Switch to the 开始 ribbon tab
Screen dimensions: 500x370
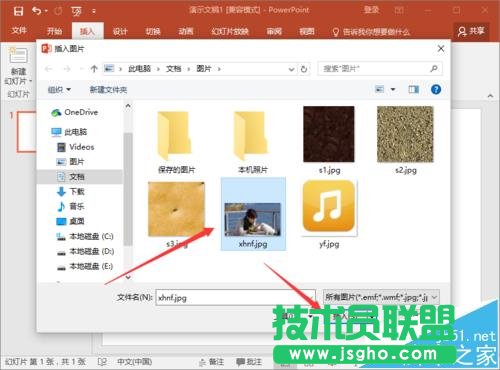pos(54,31)
